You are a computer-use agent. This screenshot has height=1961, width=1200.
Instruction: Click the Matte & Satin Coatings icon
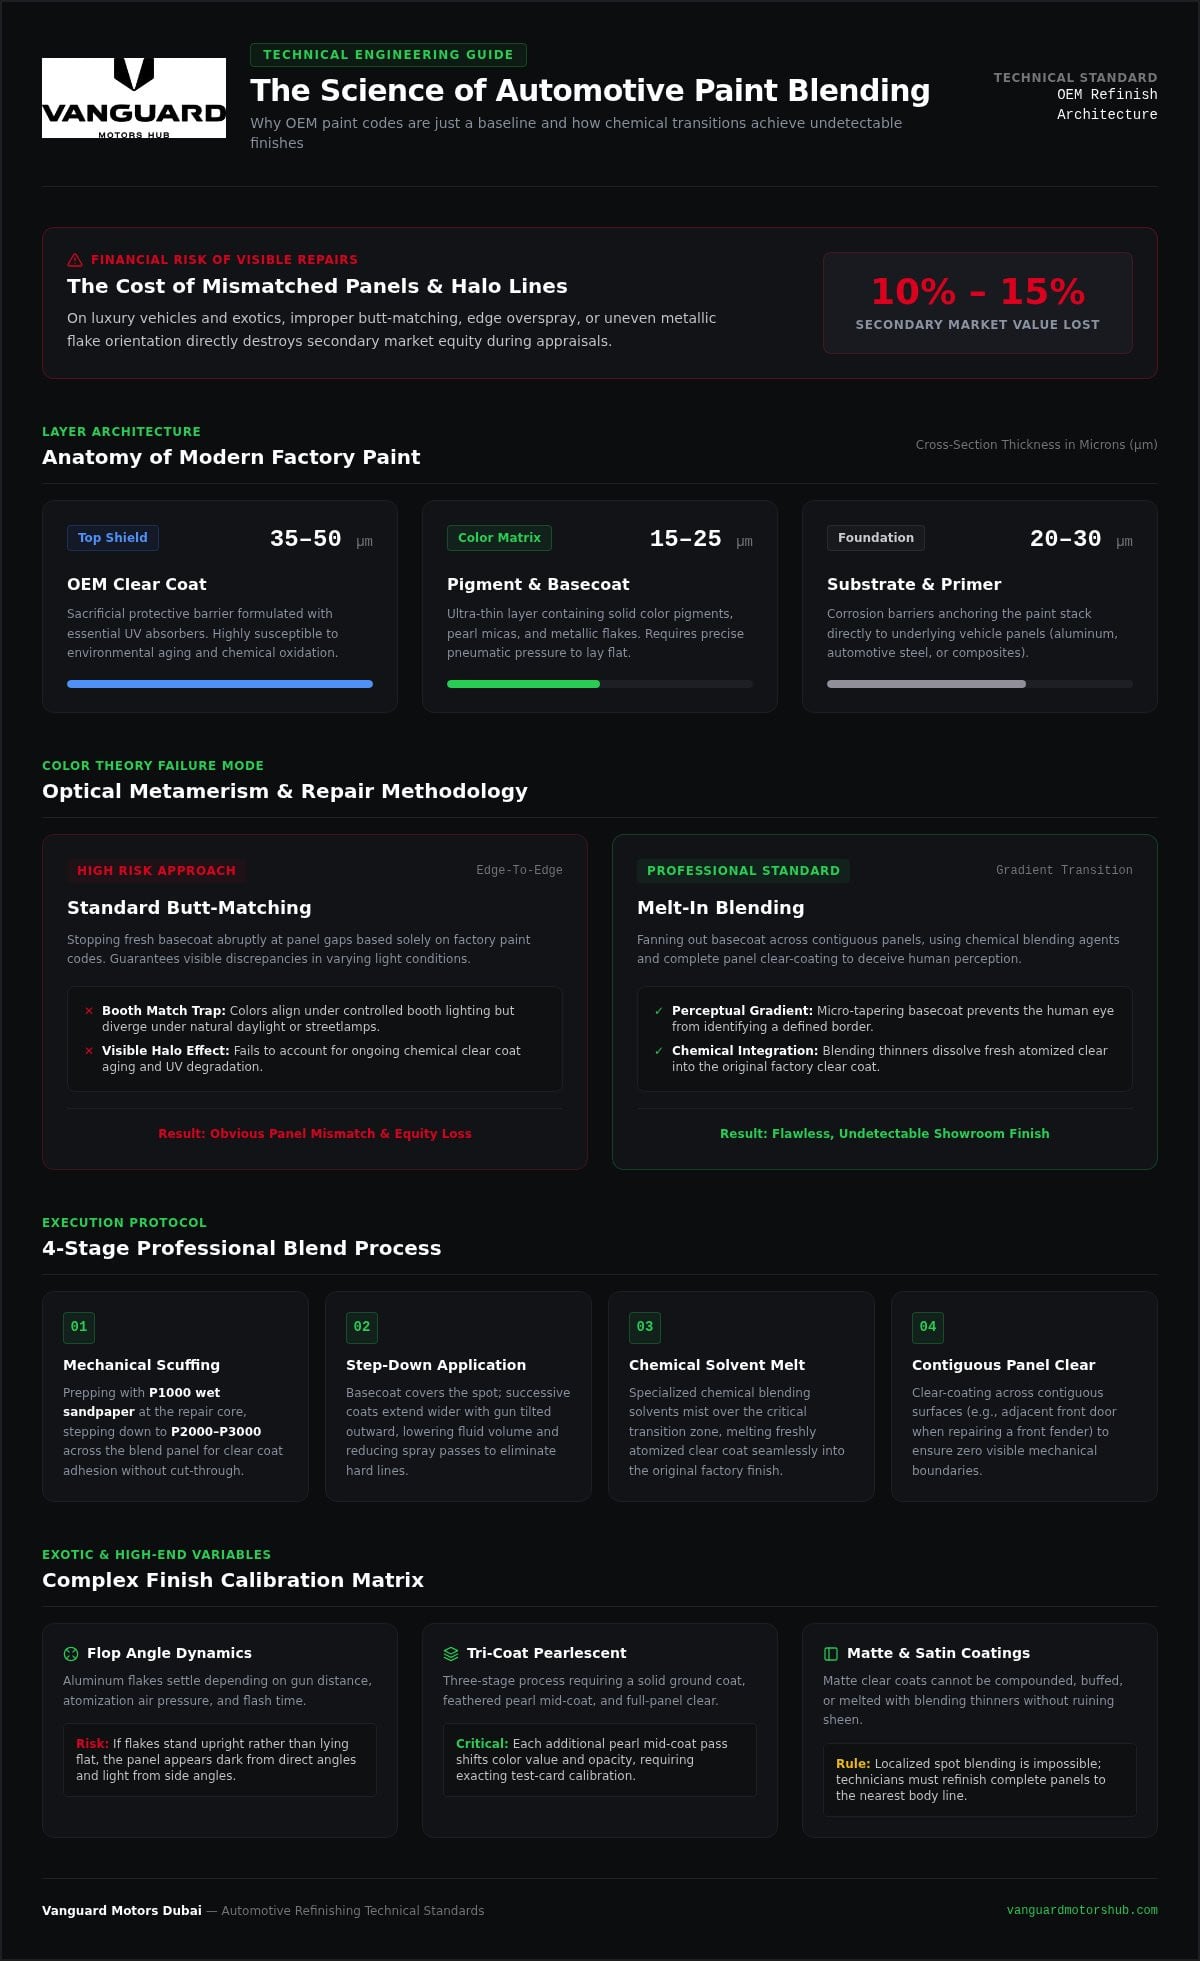click(831, 1654)
